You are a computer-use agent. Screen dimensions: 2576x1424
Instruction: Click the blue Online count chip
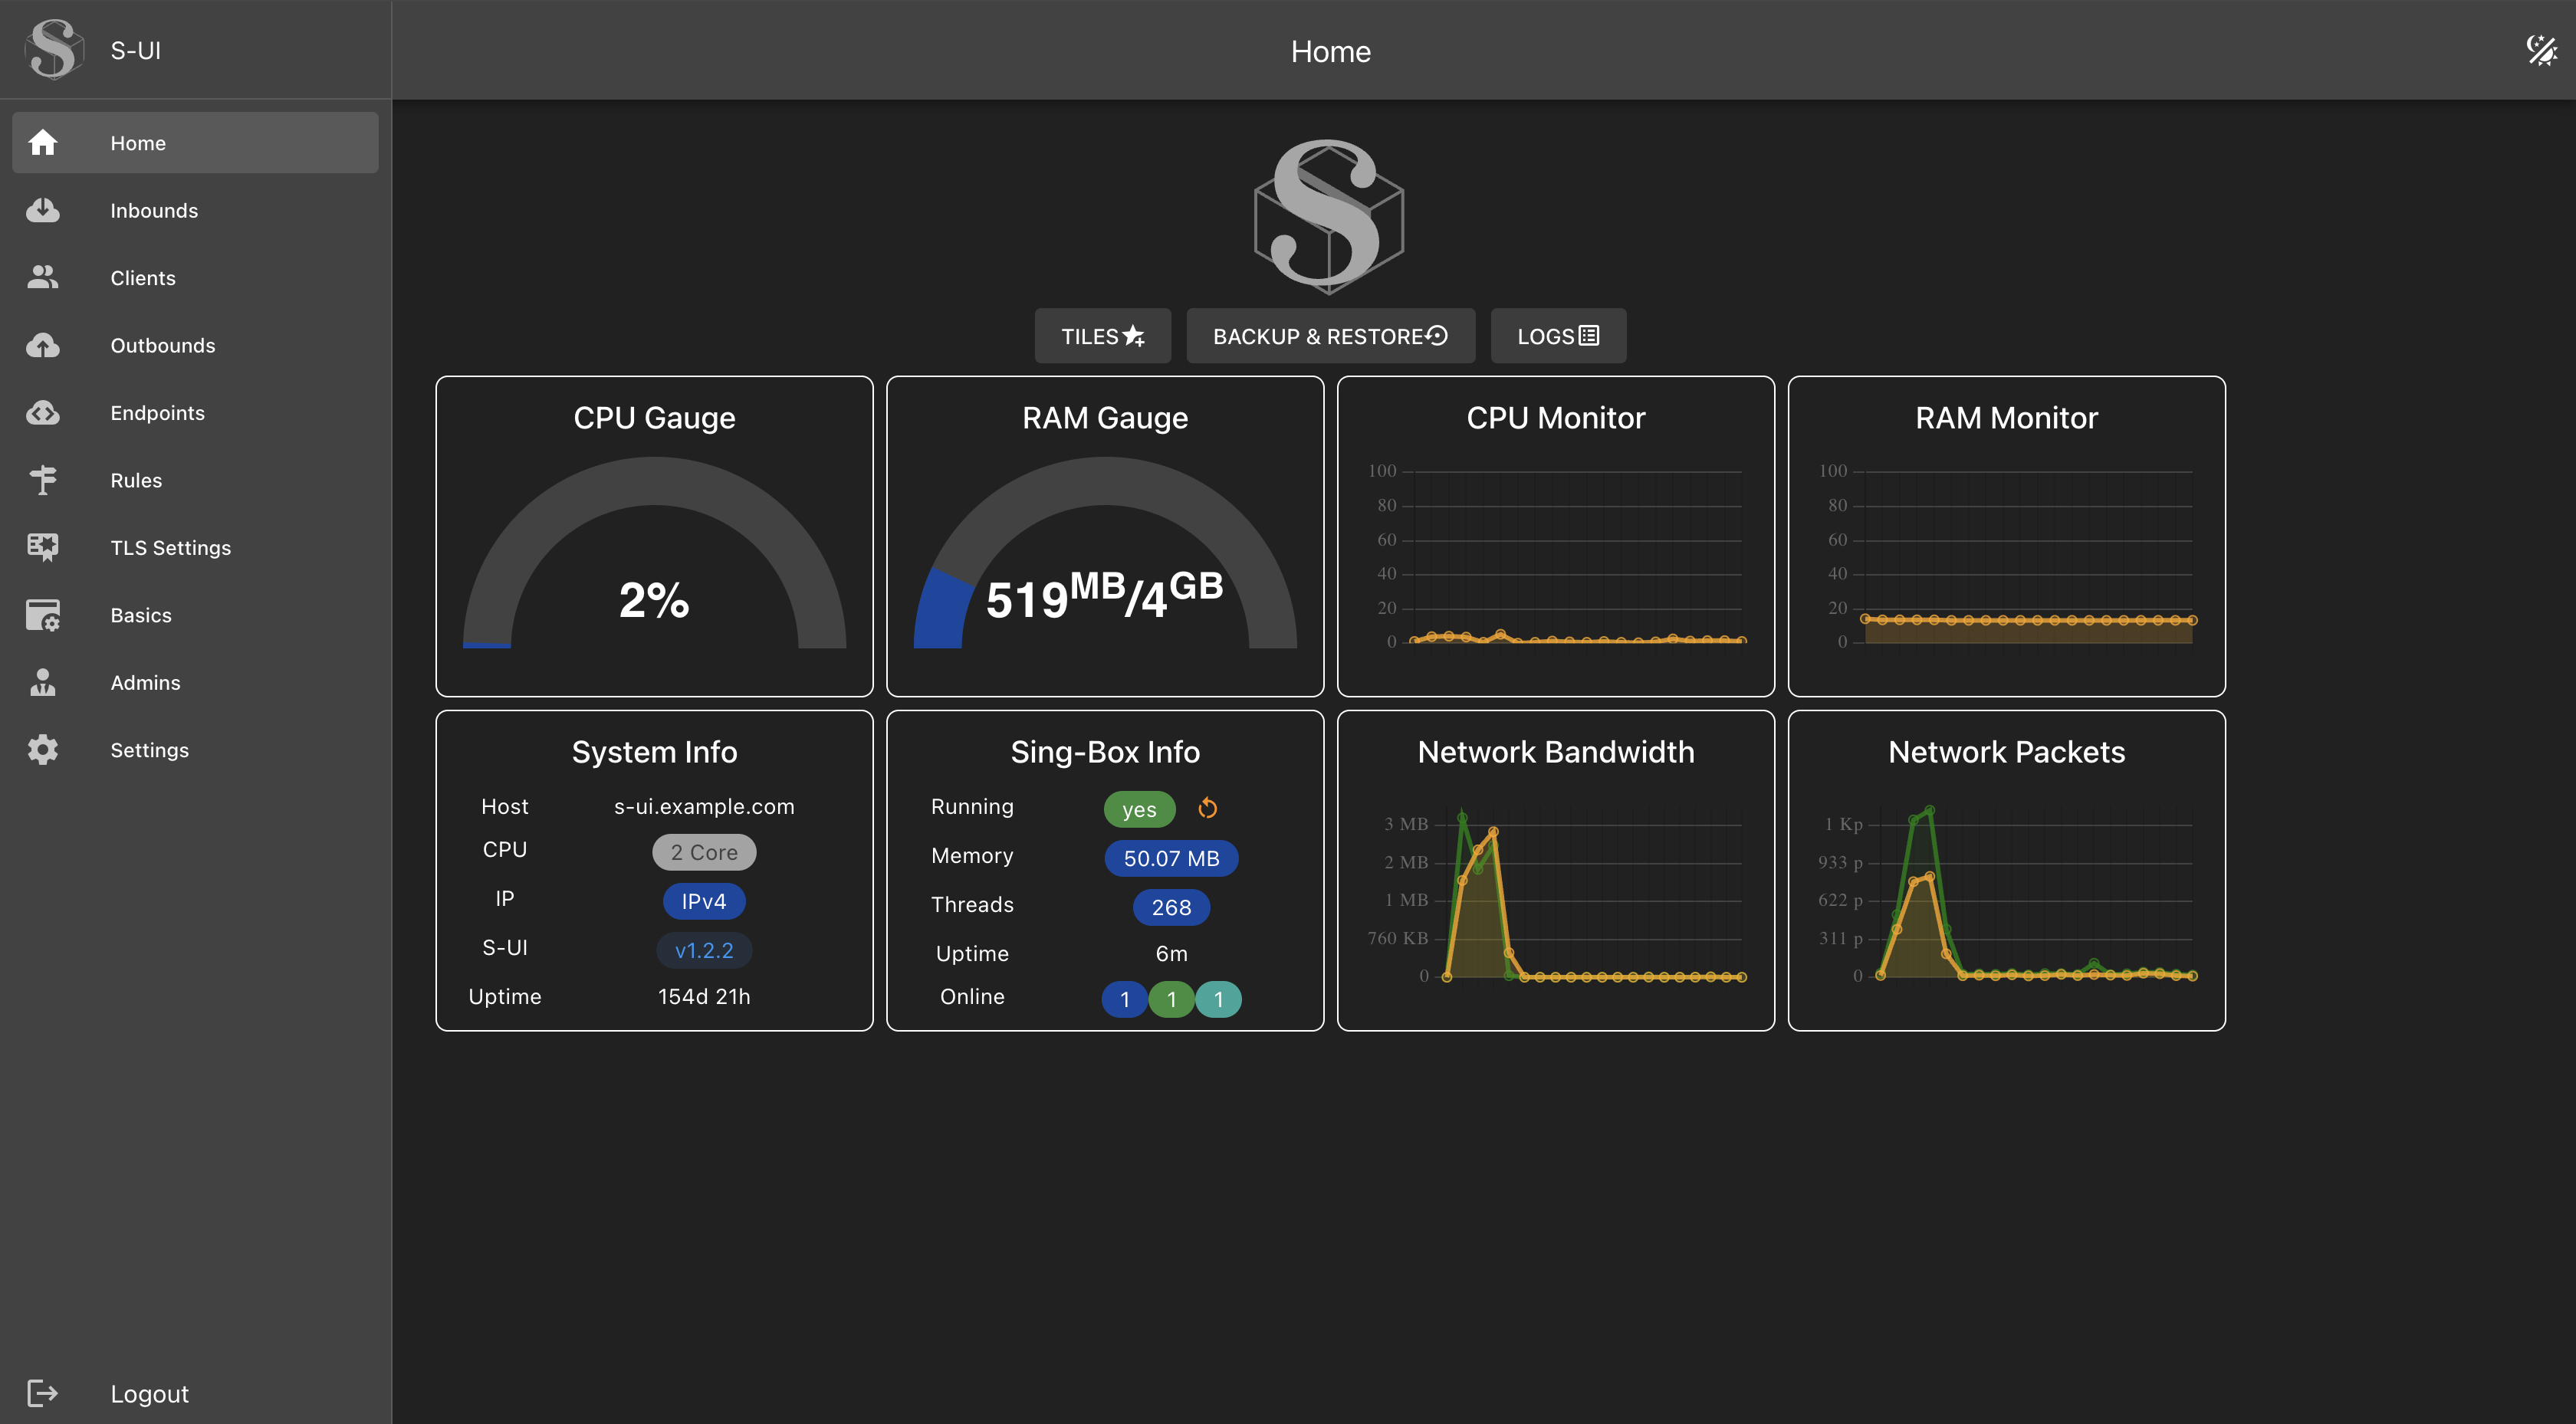click(x=1124, y=999)
